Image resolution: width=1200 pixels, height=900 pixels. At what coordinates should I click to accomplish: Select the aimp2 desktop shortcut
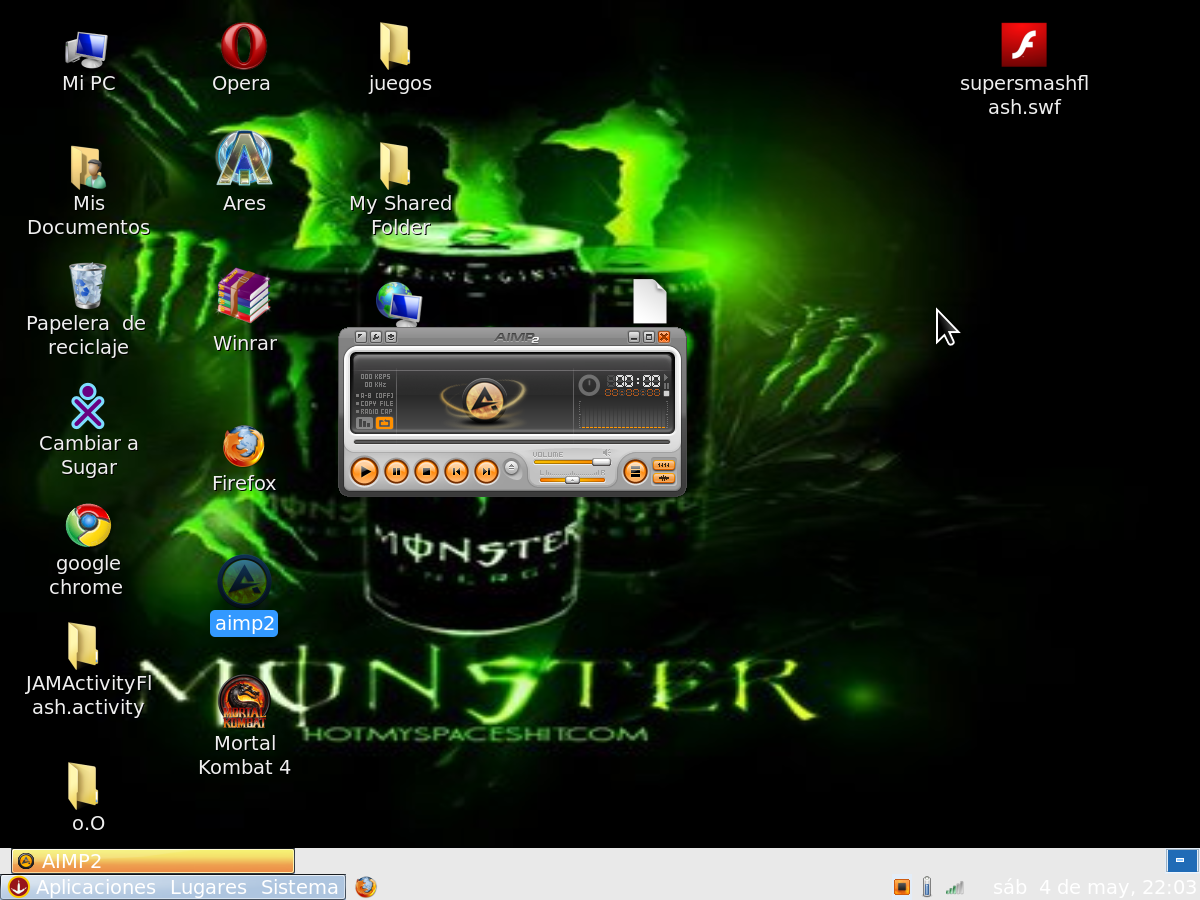(244, 596)
